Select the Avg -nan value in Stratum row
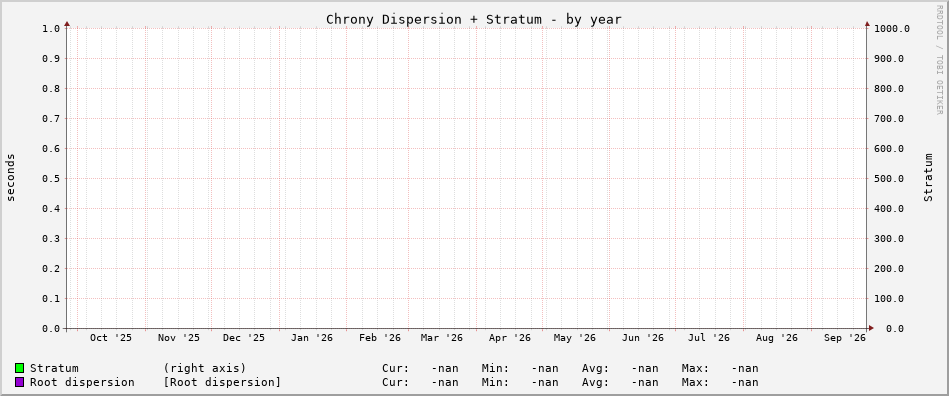This screenshot has height=396, width=949. (645, 368)
